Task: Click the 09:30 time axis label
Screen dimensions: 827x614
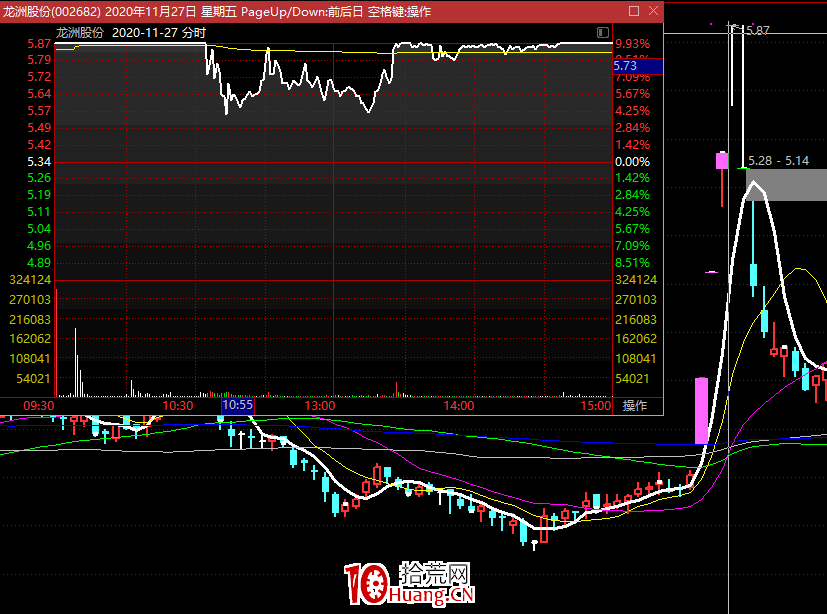Action: click(x=39, y=406)
